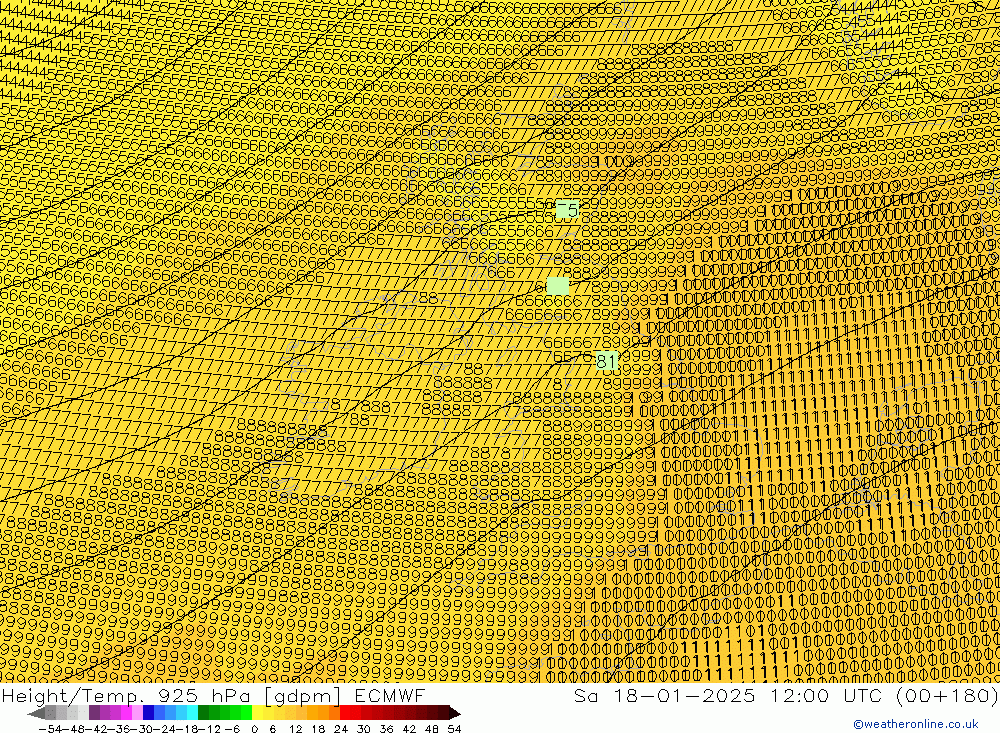Click the legend value 36
This screenshot has height=733, width=1000.
pyautogui.click(x=386, y=729)
